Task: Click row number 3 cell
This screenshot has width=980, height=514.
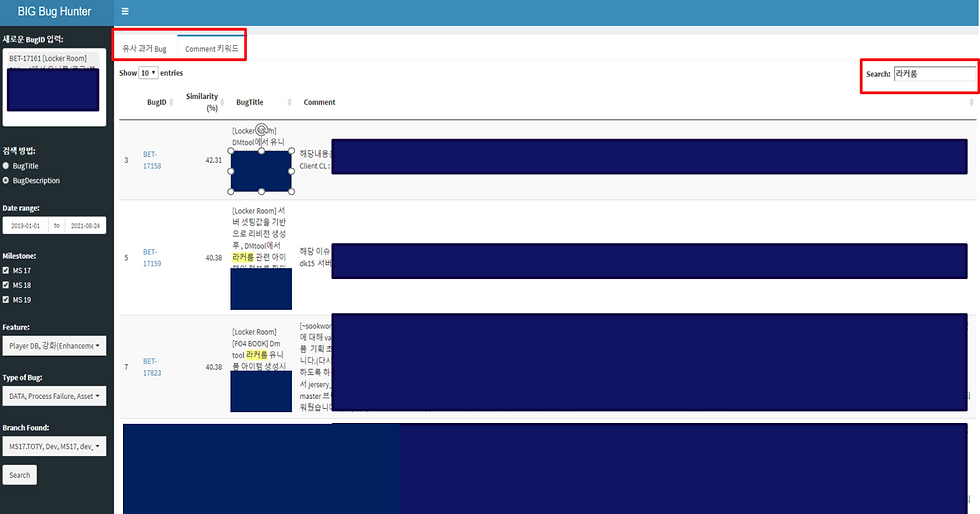Action: click(126, 160)
